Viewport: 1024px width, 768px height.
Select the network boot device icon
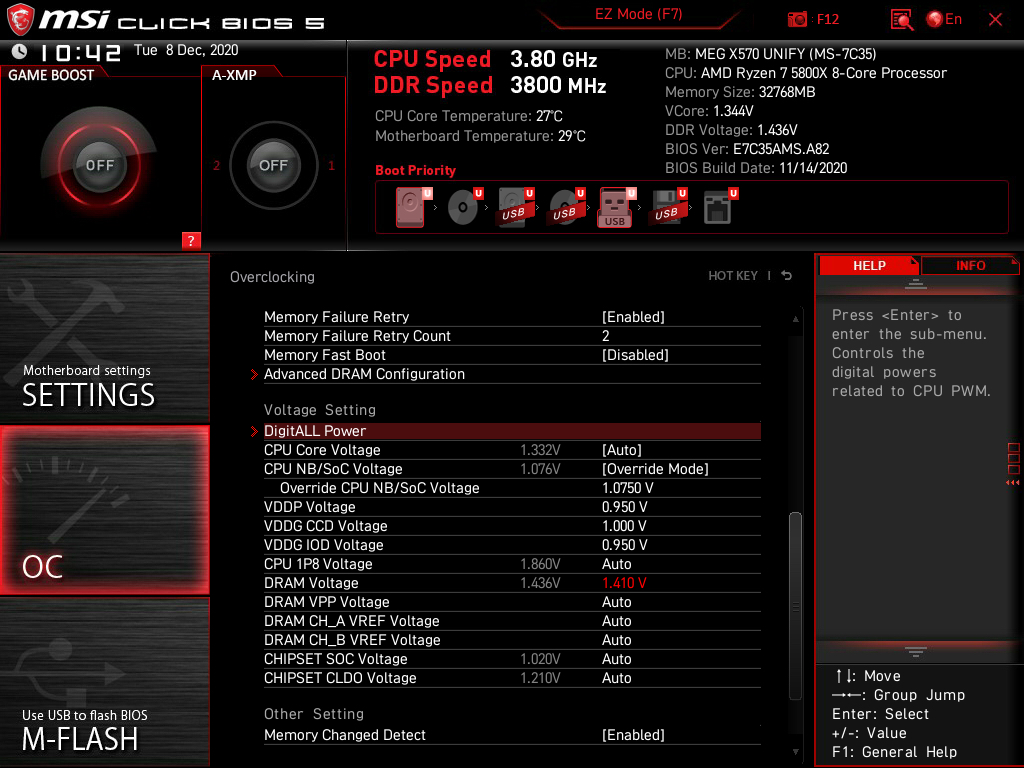point(720,207)
